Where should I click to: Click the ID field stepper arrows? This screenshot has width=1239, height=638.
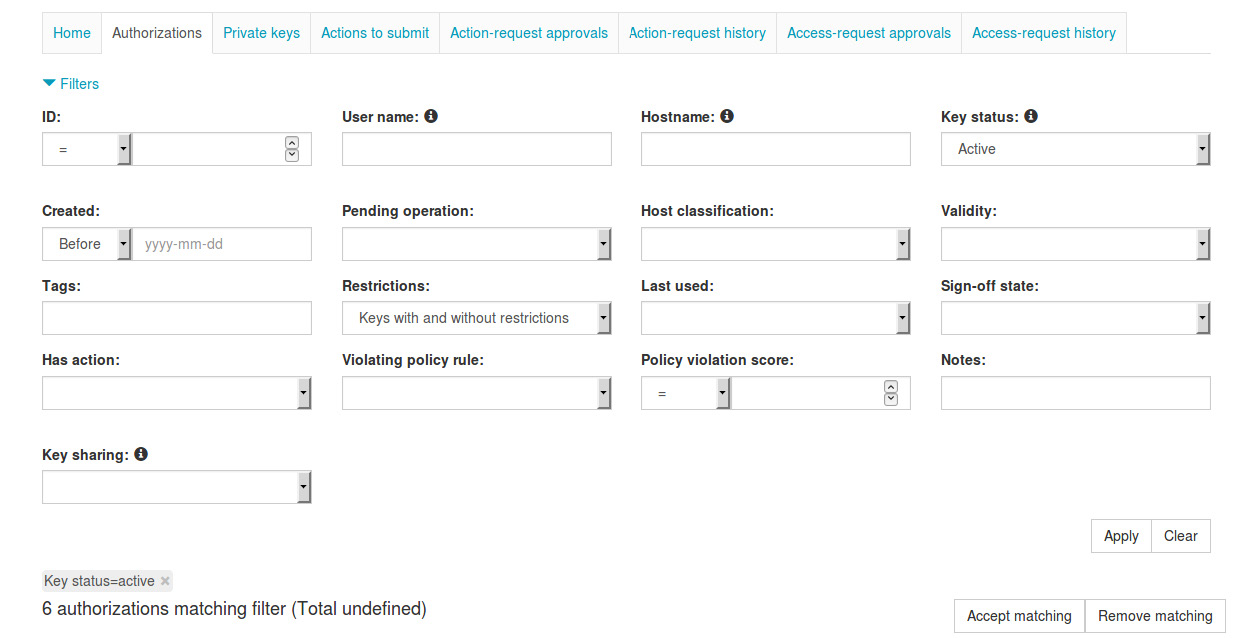pos(292,149)
